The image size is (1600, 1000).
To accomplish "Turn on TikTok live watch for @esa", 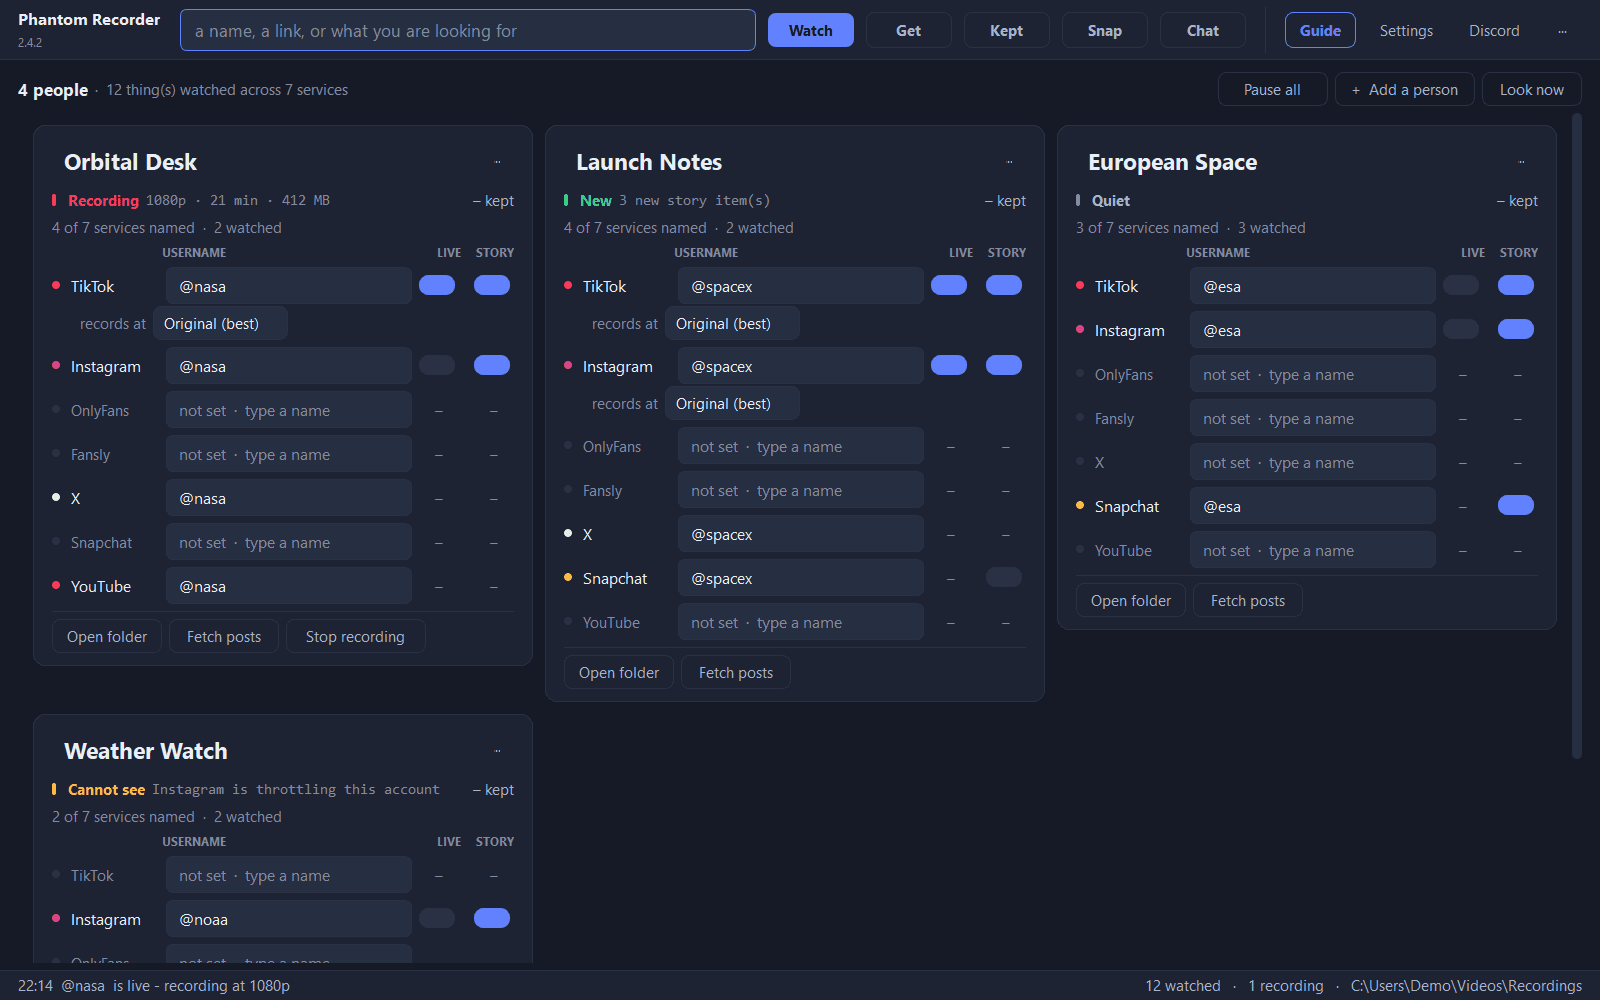I will coord(1461,286).
